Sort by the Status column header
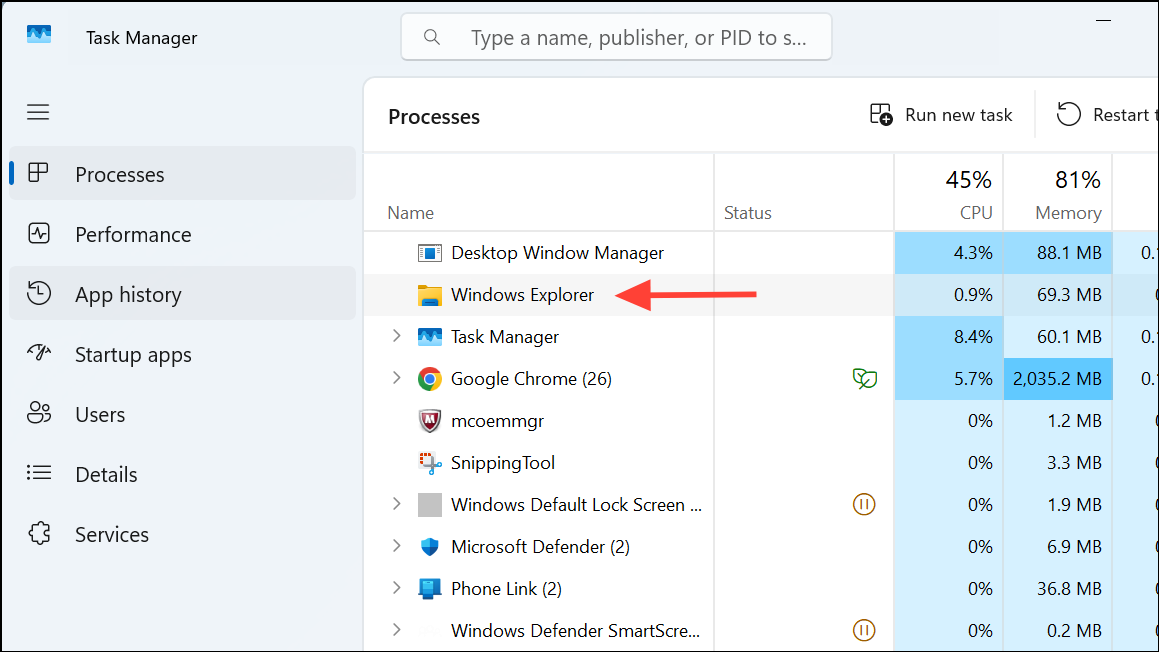Viewport: 1159px width, 652px height. point(804,192)
